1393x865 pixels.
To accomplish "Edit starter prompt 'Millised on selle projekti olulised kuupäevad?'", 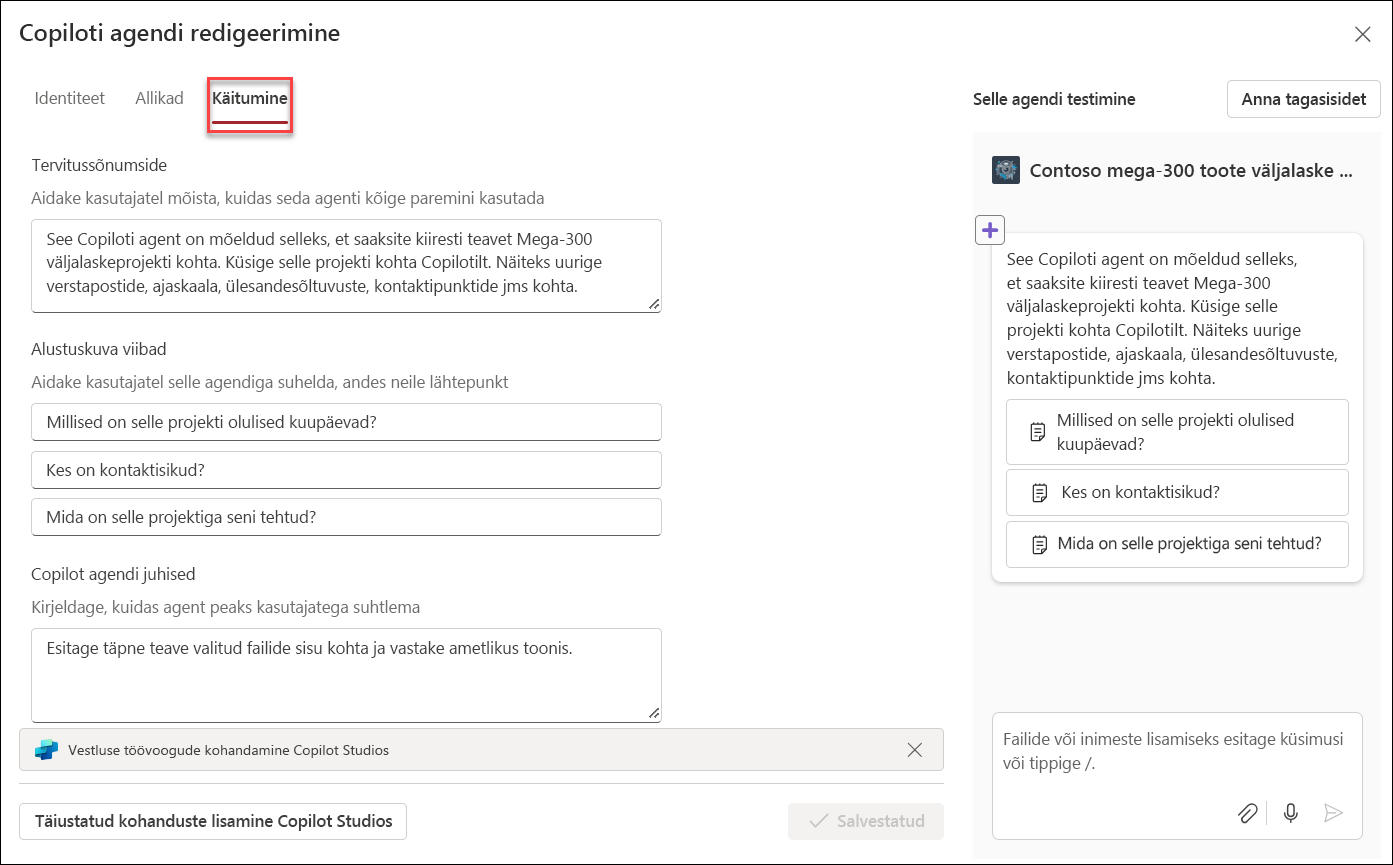I will 346,422.
